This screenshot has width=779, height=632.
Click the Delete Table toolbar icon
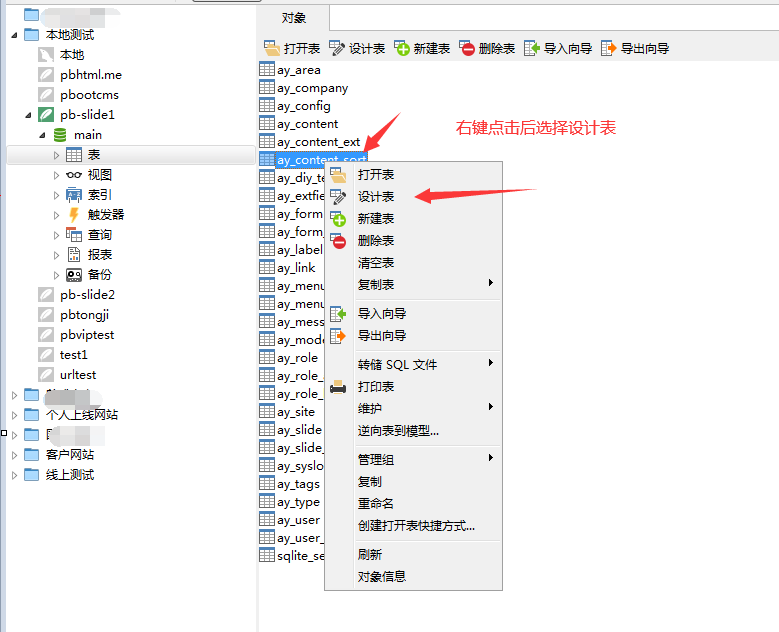coord(467,48)
